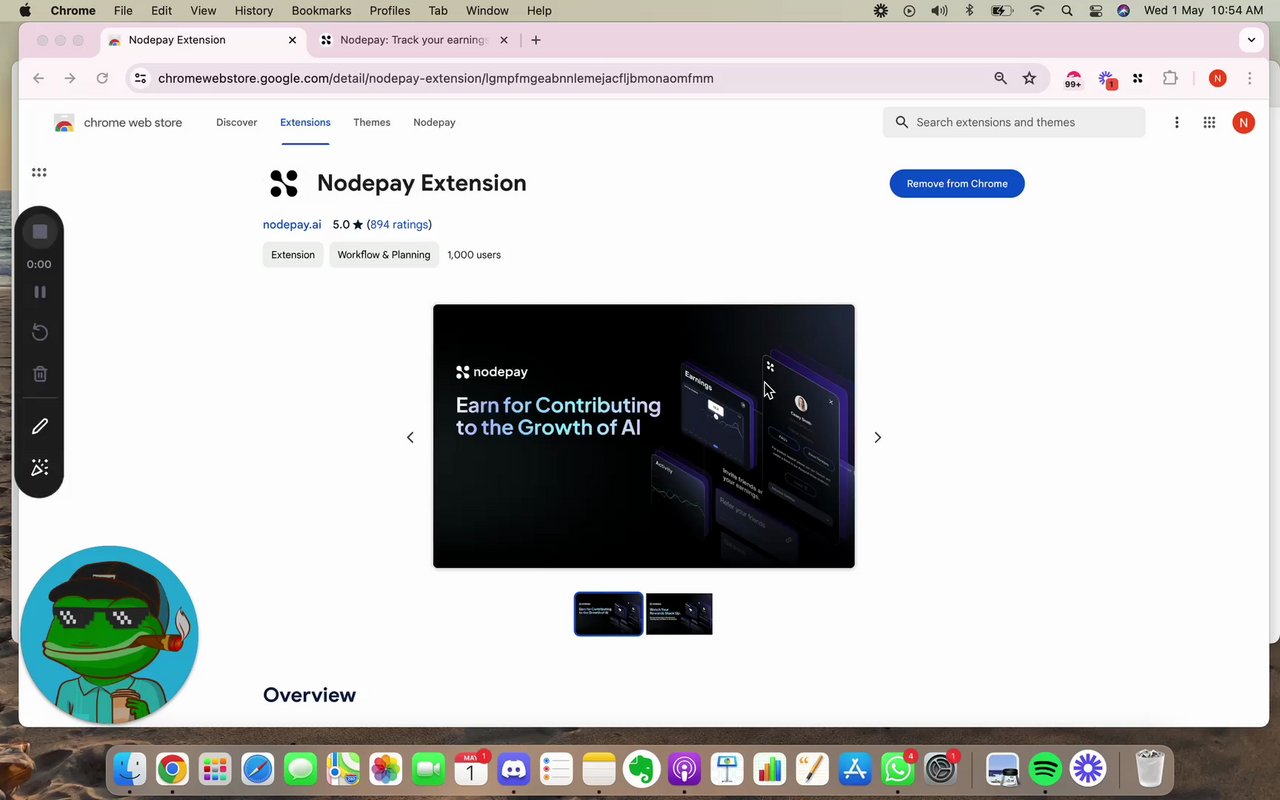Image resolution: width=1280 pixels, height=800 pixels.
Task: Show the next screenshot in the carousel
Action: click(x=878, y=437)
